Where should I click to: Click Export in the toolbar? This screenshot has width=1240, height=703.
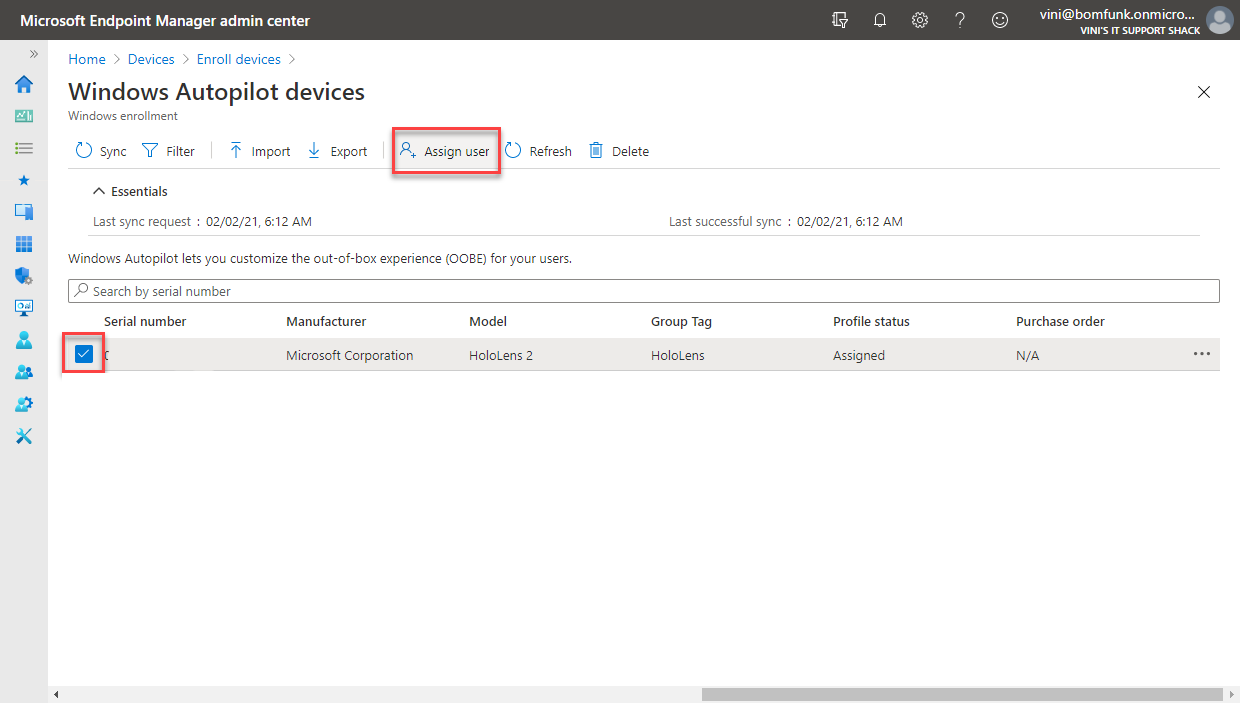click(337, 151)
